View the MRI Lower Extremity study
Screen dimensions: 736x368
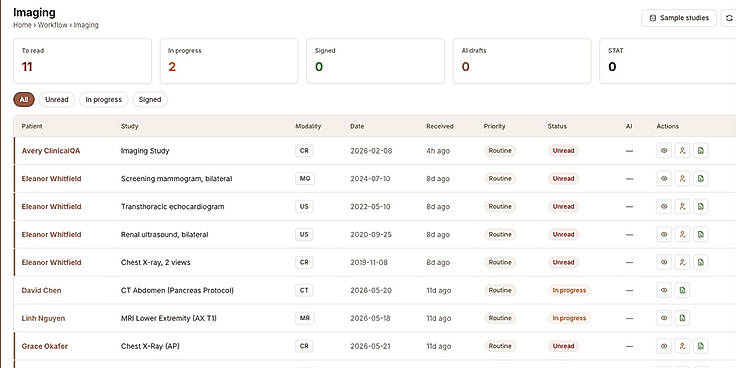(x=664, y=318)
